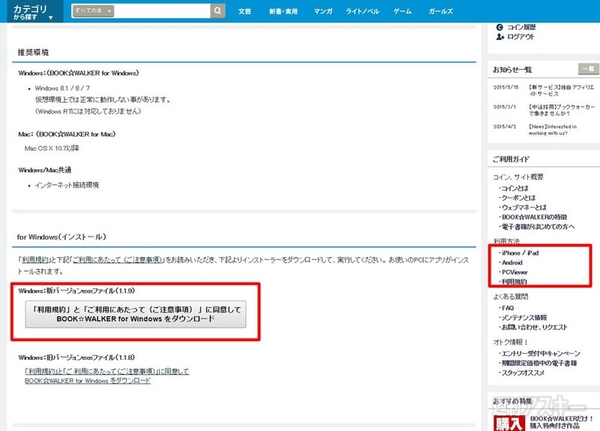The image size is (600, 431).
Task: Open the 新書・実用 tab
Action: pyautogui.click(x=283, y=11)
